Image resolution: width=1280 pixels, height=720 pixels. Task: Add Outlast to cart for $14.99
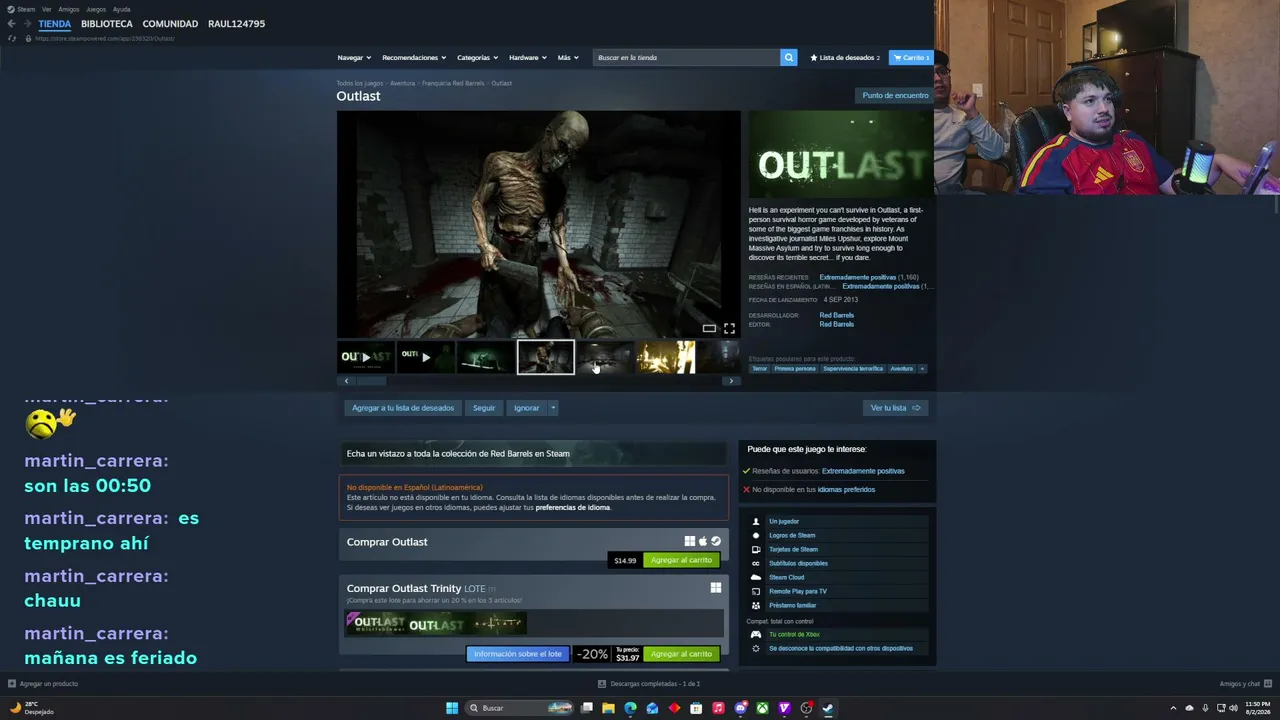tap(681, 560)
